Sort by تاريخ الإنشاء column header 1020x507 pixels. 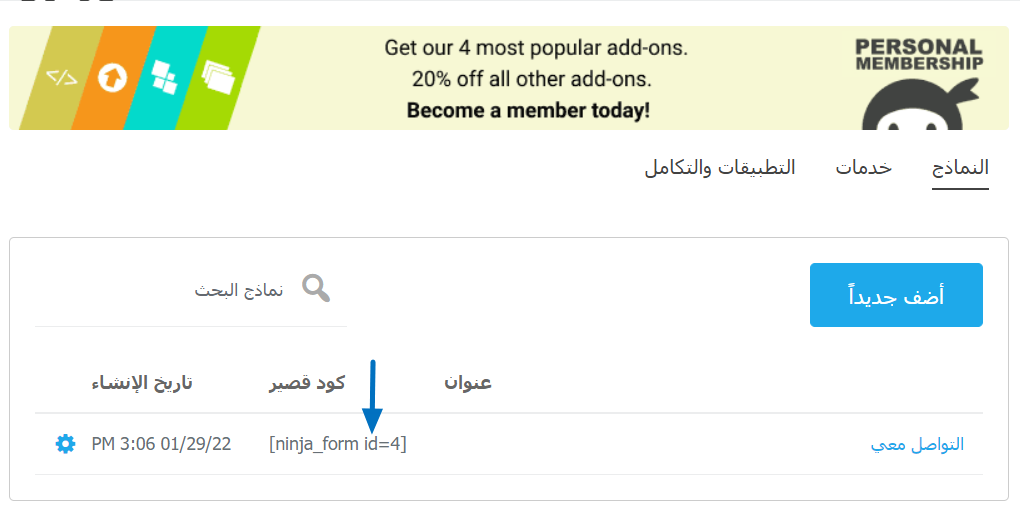pyautogui.click(x=142, y=383)
